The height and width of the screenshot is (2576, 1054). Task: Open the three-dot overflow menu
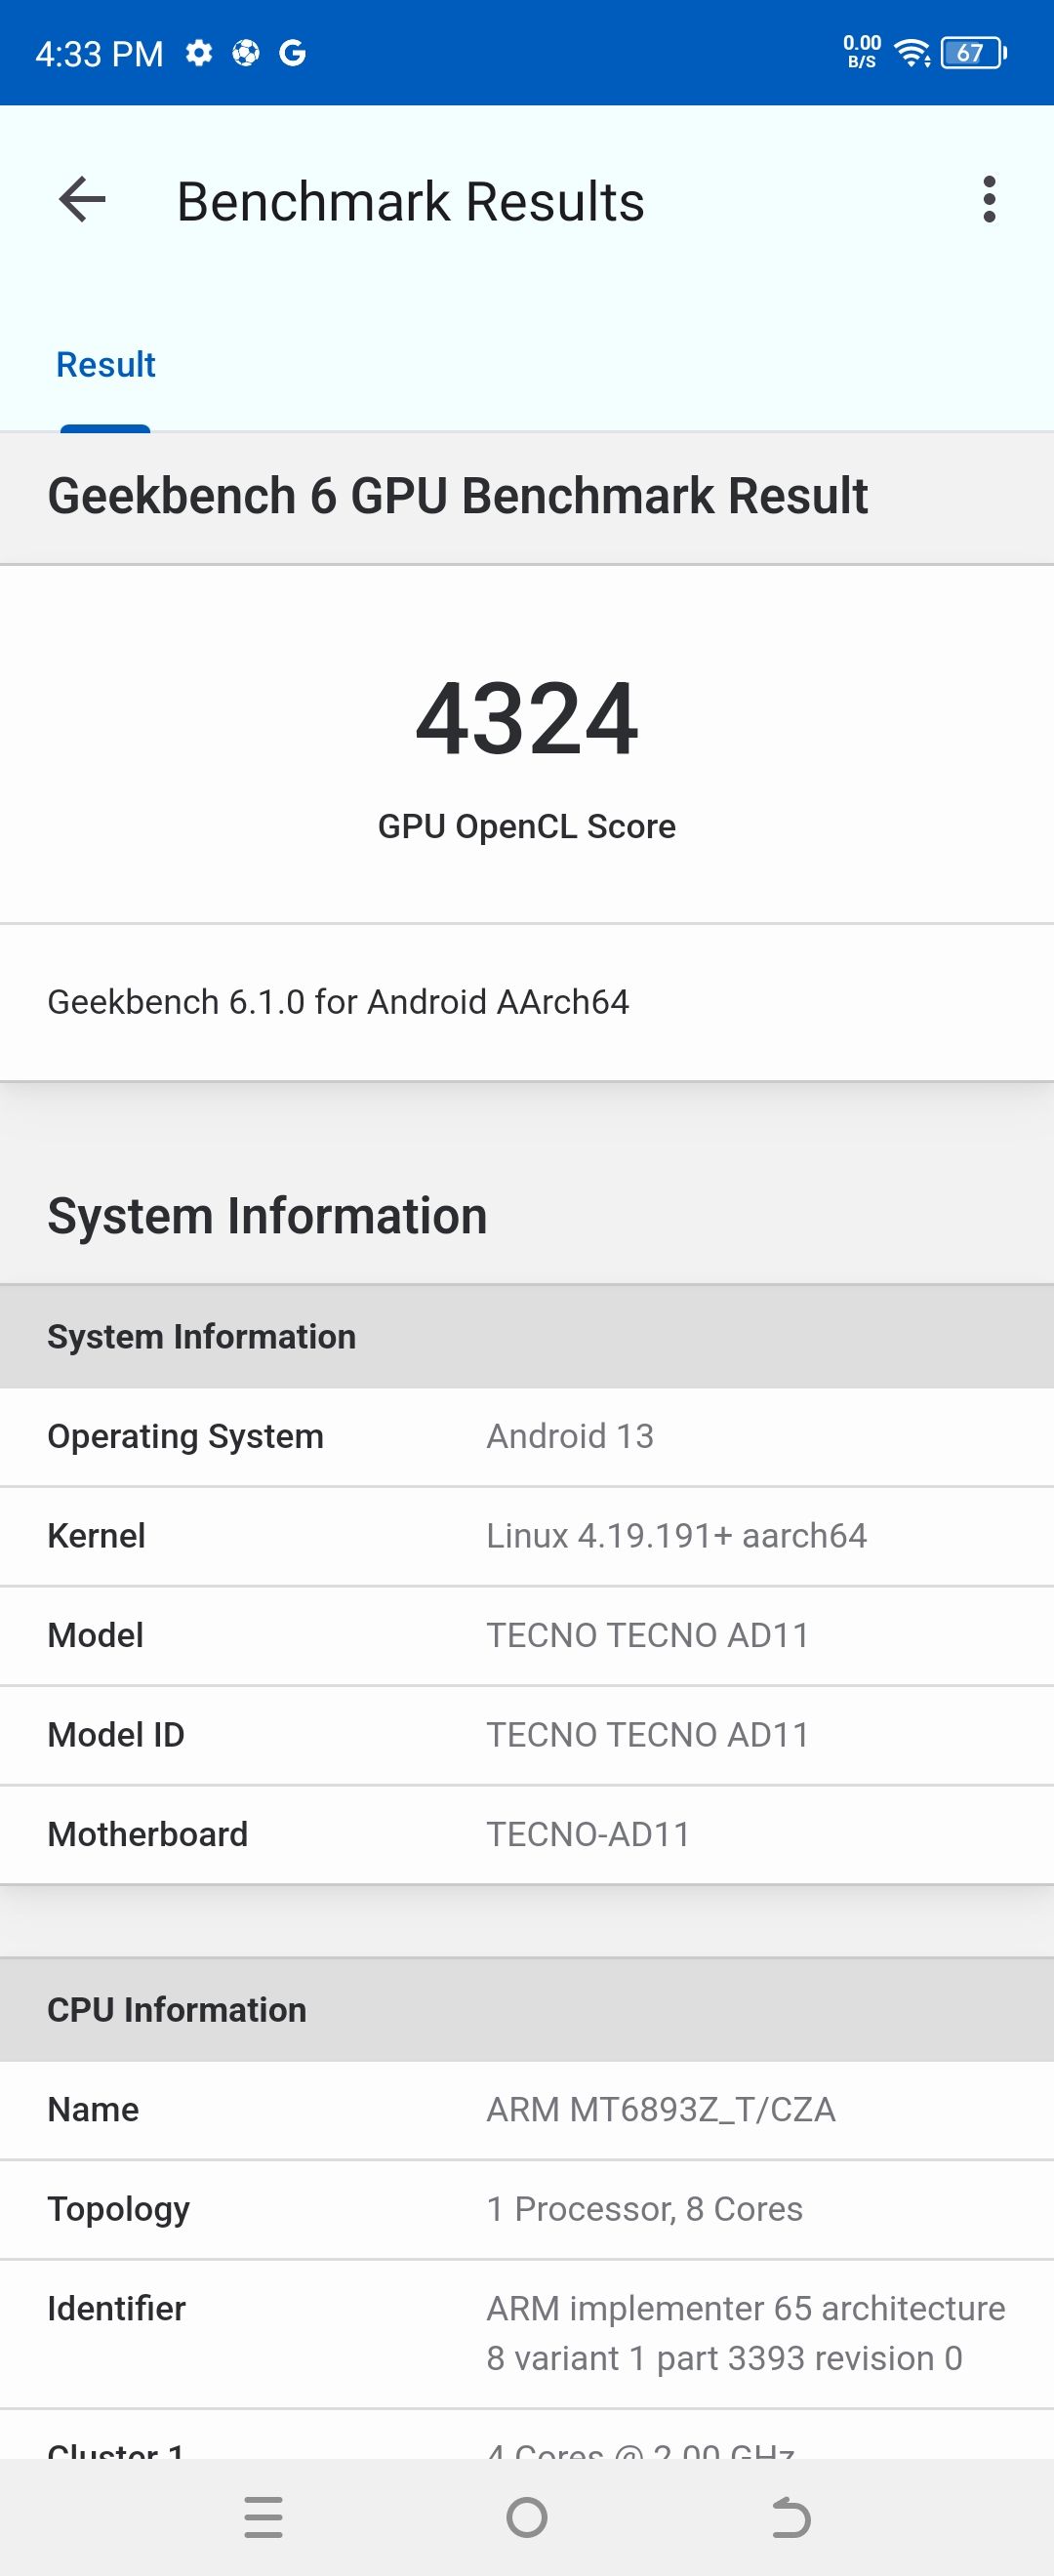pyautogui.click(x=989, y=199)
